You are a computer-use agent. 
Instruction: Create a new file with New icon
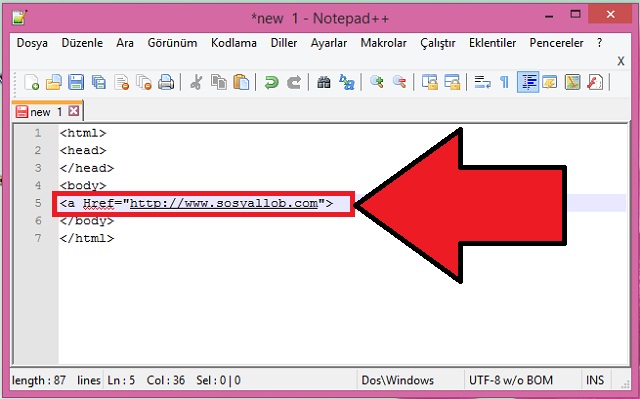tap(31, 82)
